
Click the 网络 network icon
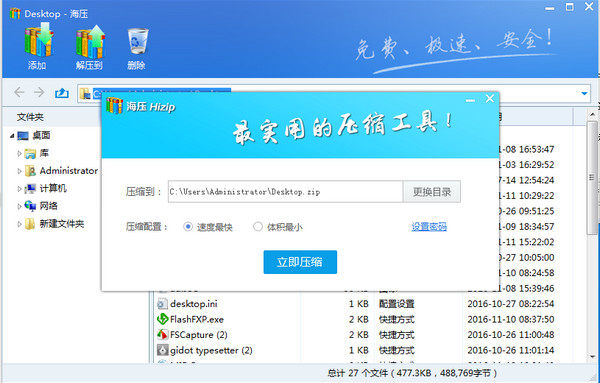pos(30,206)
